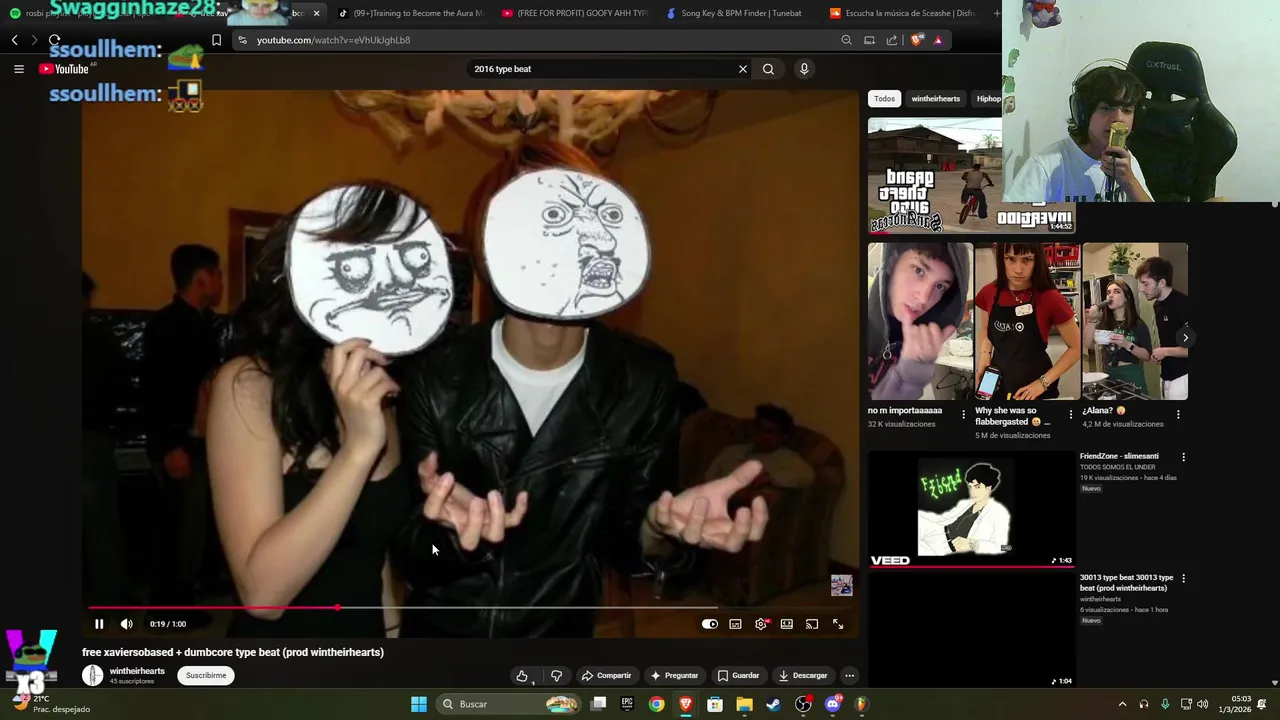Click the Preguntar button

click(x=674, y=675)
